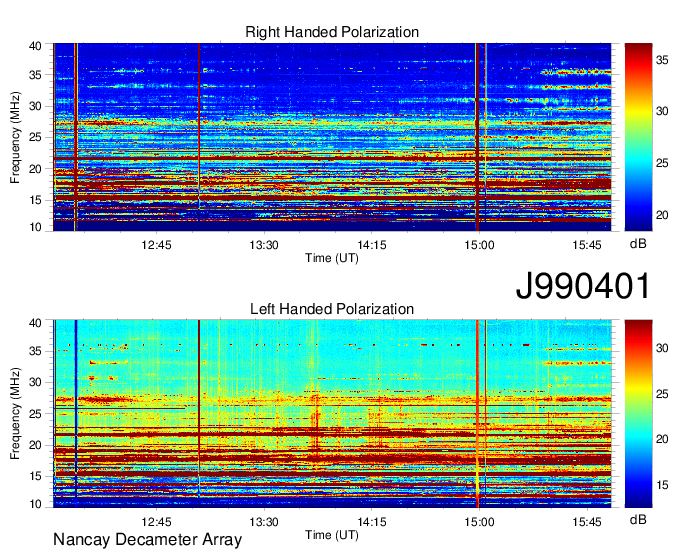This screenshot has width=680, height=552.
Task: Click the Left Handed Polarization colorbar
Action: 638,414
